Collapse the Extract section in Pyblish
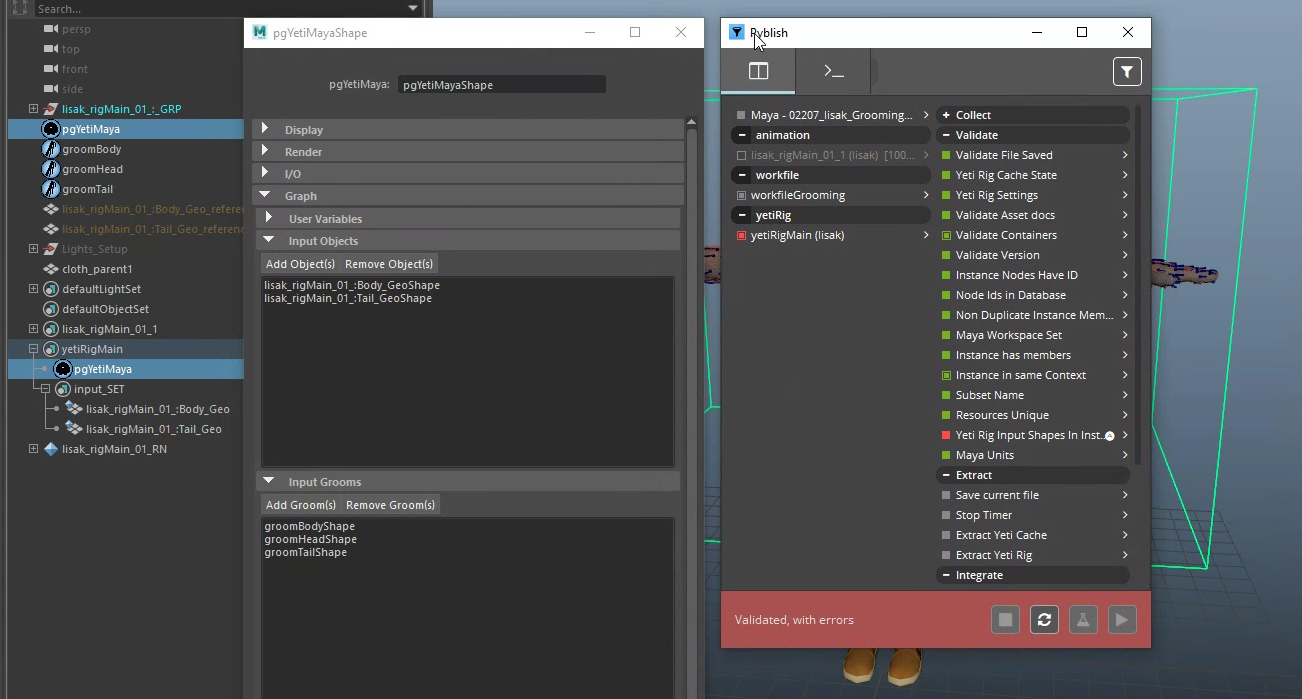 [x=946, y=475]
